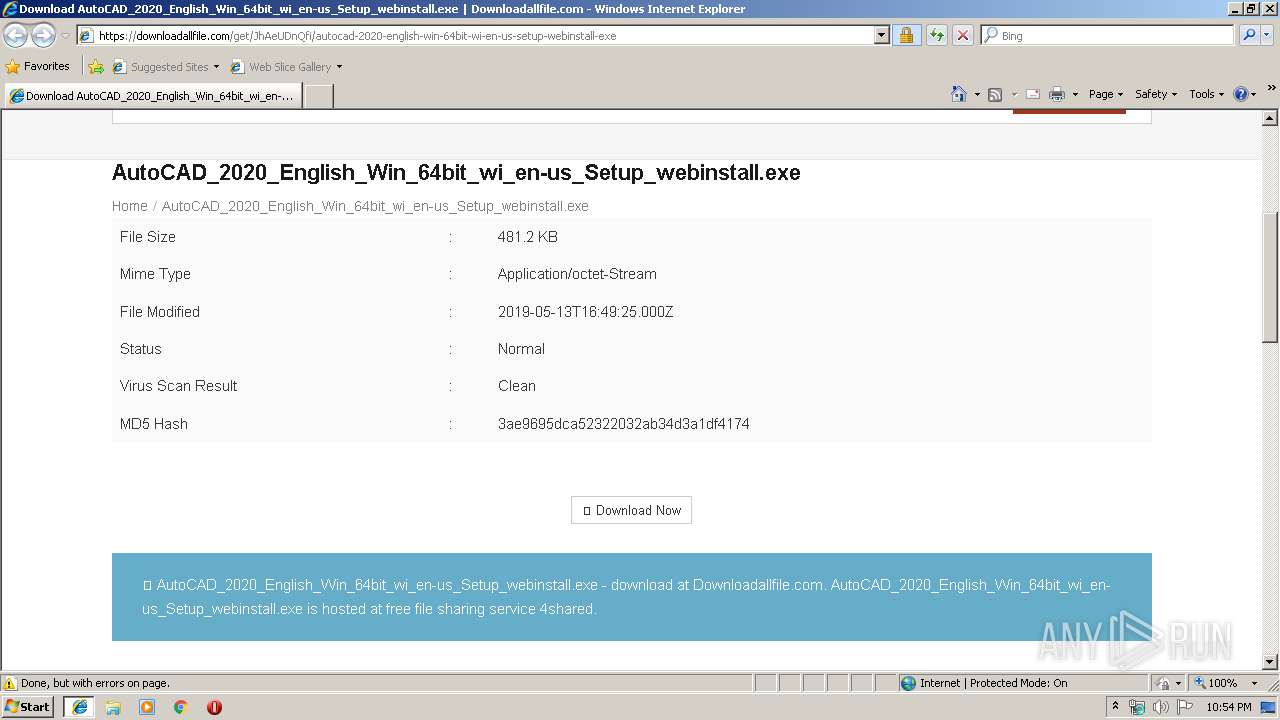Click the Print icon in command bar
Viewport: 1280px width, 720px height.
point(1056,94)
